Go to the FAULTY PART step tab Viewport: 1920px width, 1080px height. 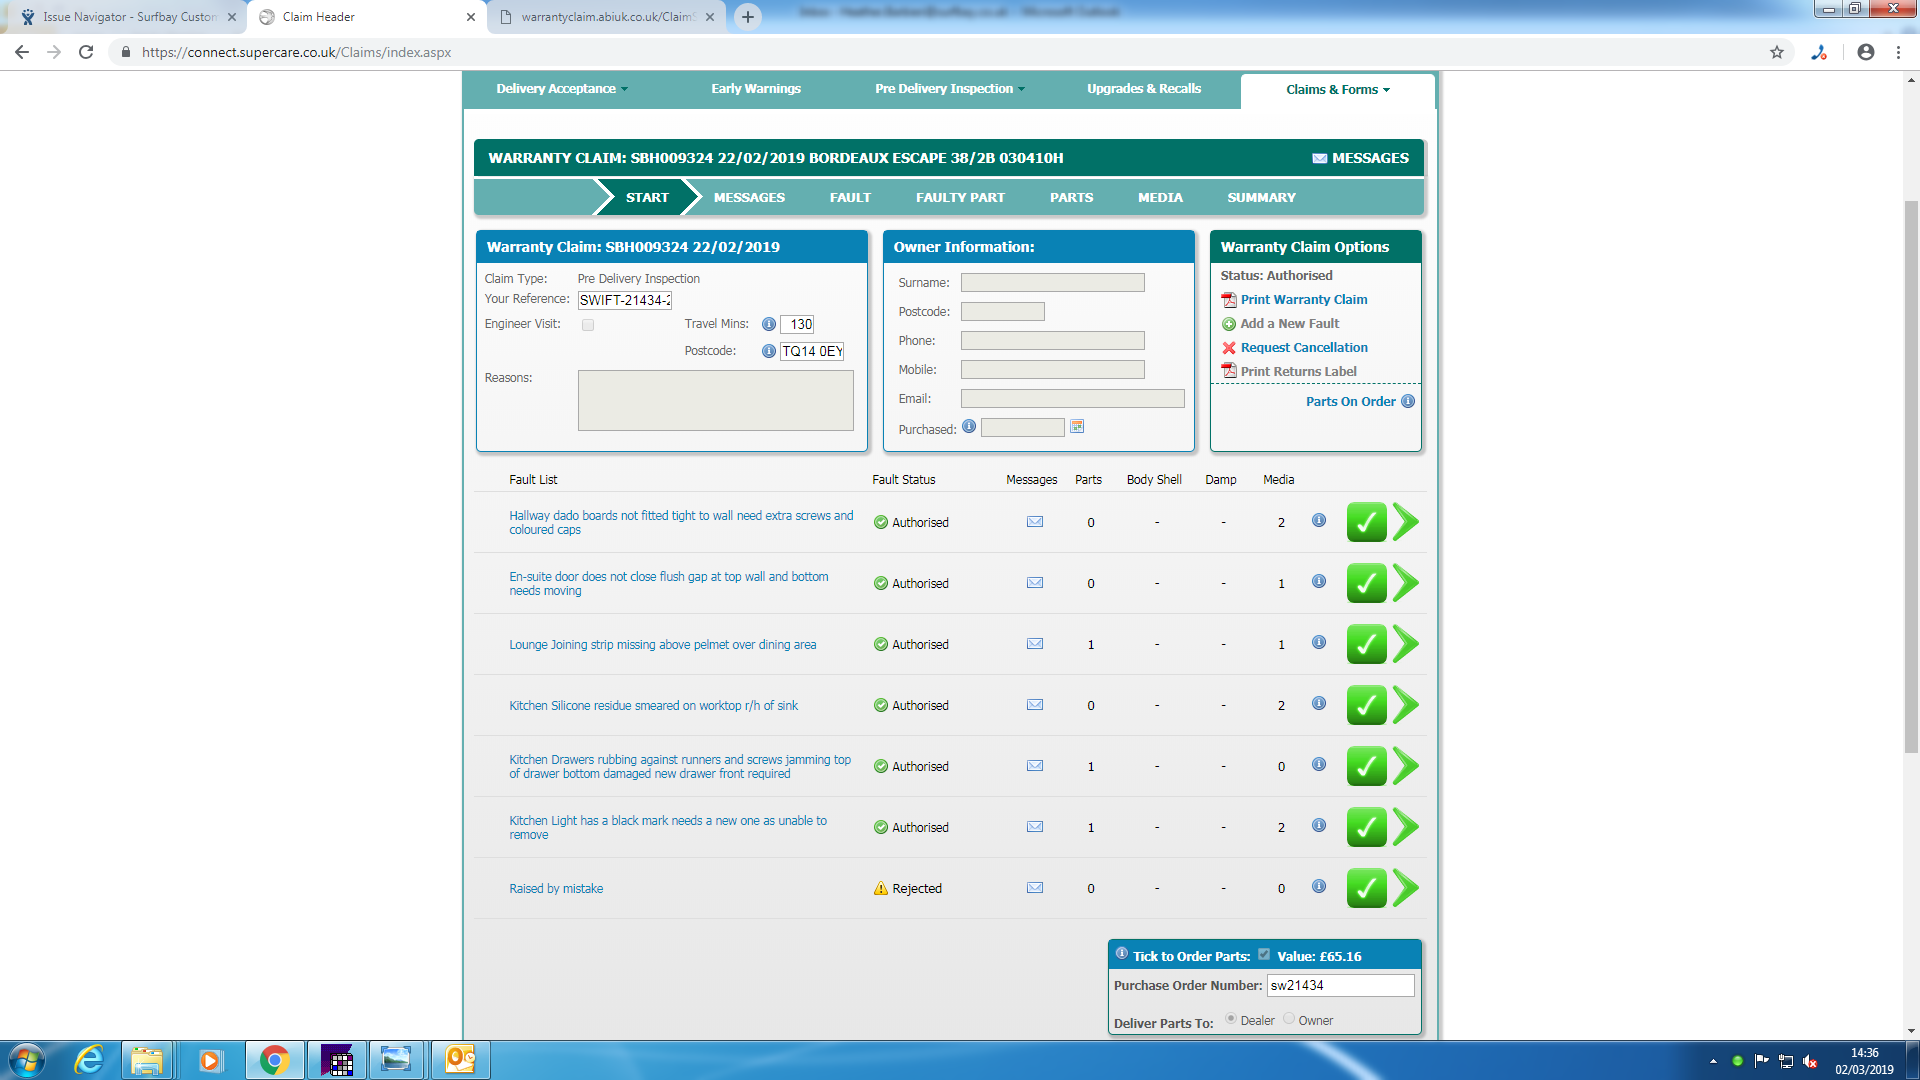pyautogui.click(x=960, y=198)
